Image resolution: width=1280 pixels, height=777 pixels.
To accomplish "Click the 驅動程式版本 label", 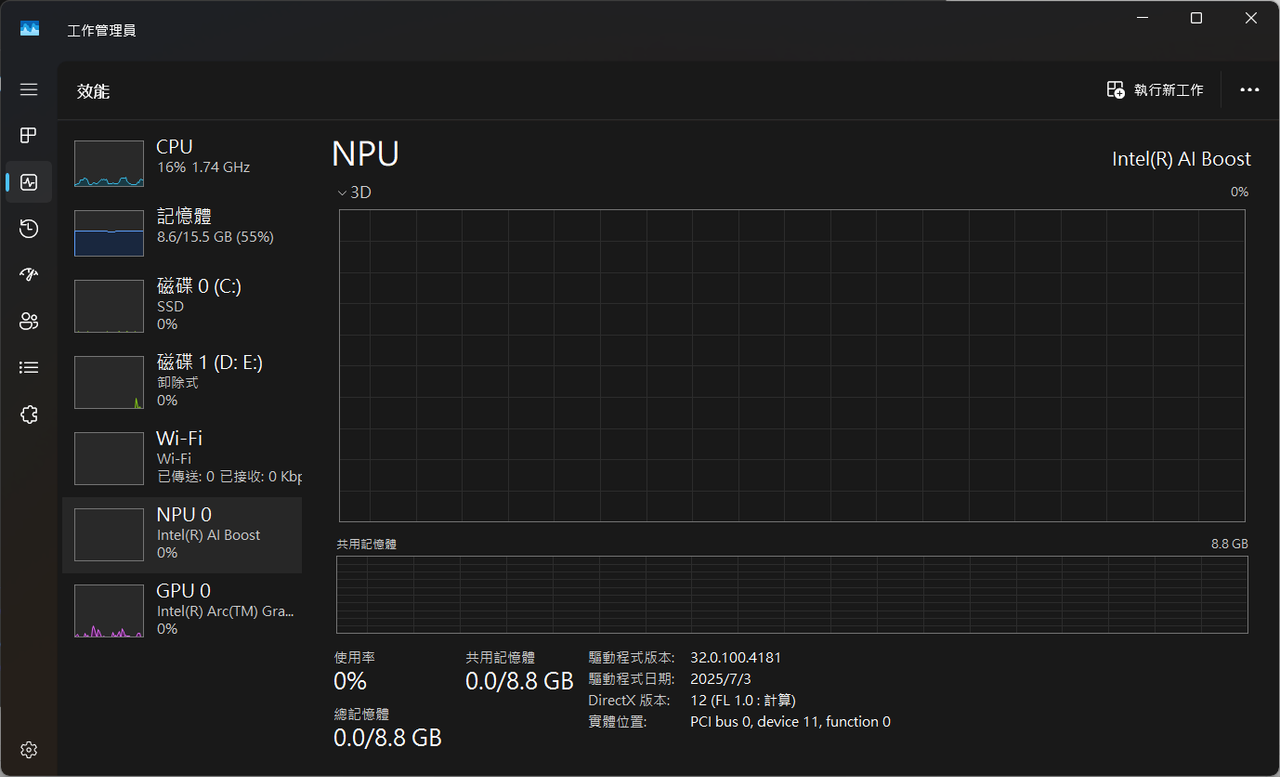I will point(632,658).
